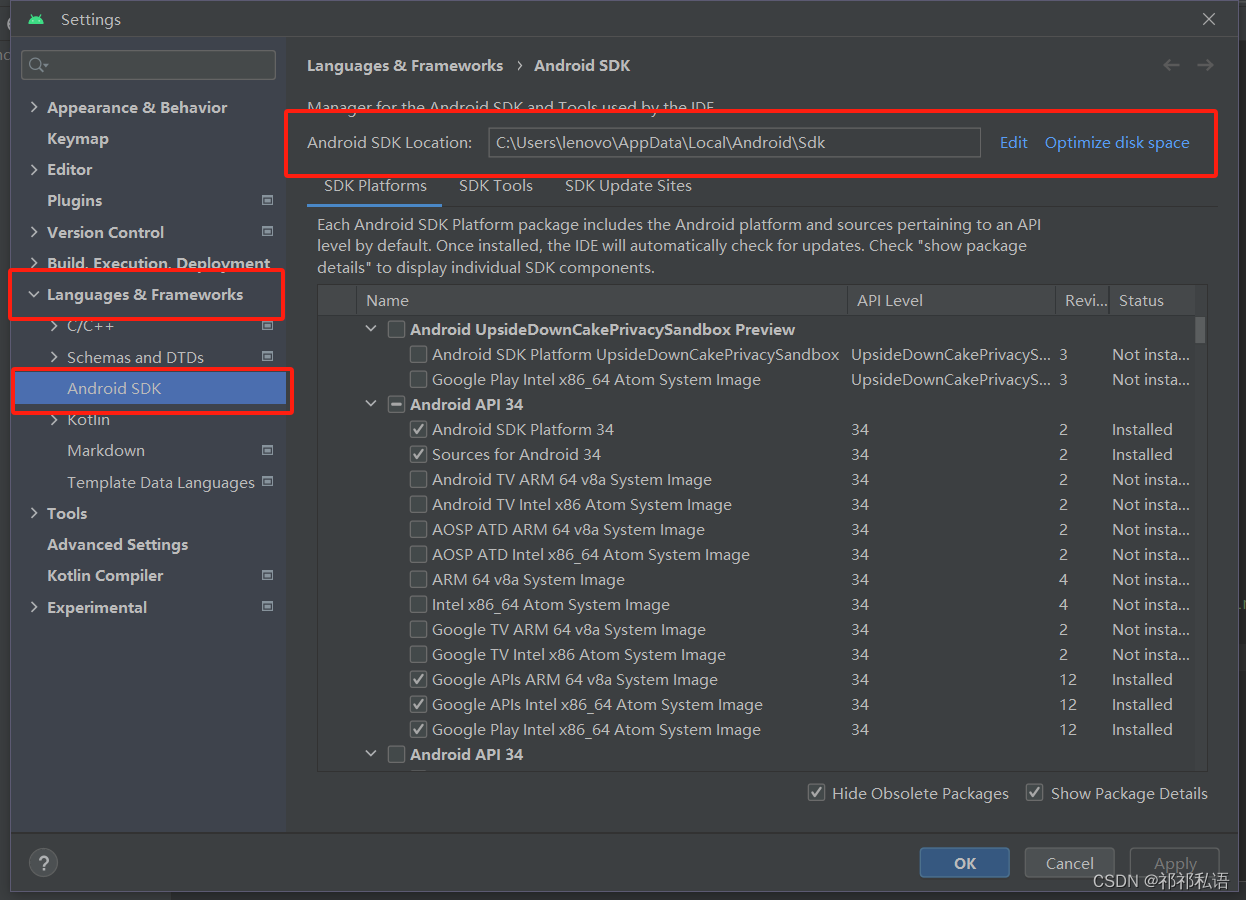Open help with the question mark button
This screenshot has height=900, width=1246.
pyautogui.click(x=43, y=863)
